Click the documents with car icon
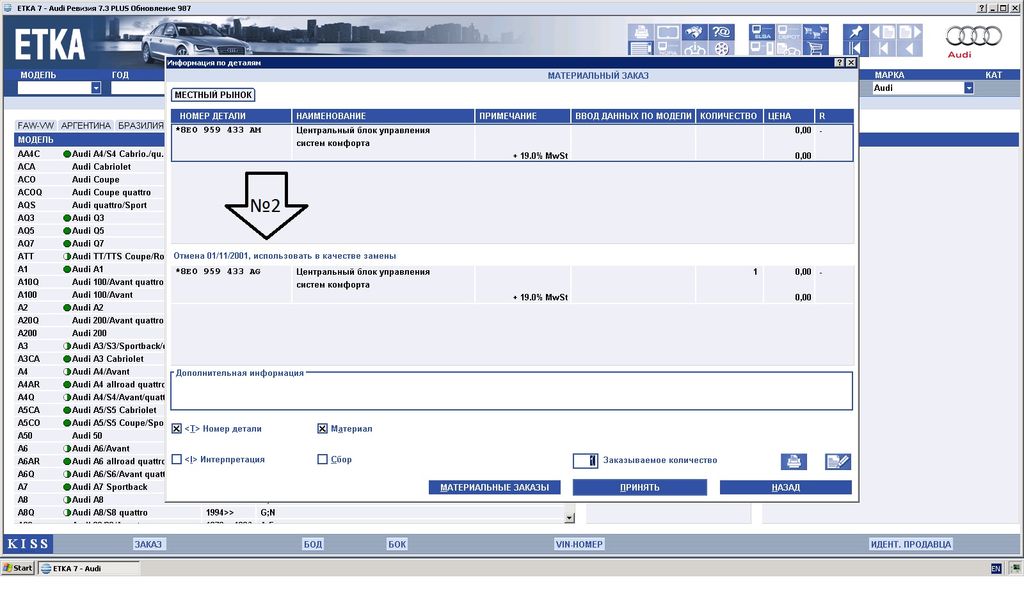Image resolution: width=1024 pixels, height=593 pixels. coord(789,48)
